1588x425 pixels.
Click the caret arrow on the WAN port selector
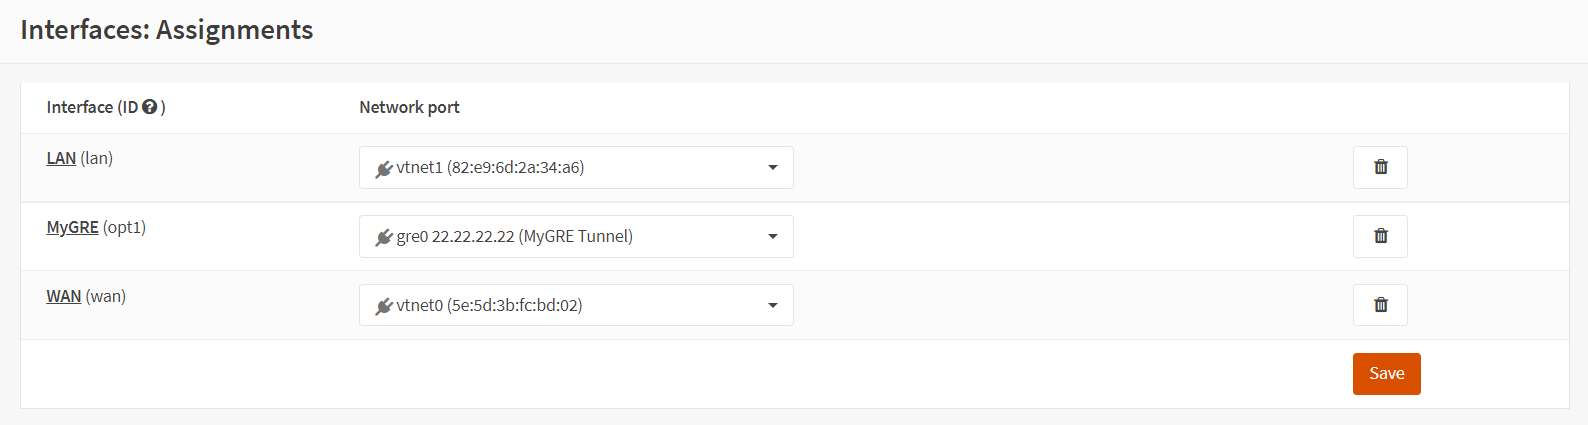coord(772,305)
